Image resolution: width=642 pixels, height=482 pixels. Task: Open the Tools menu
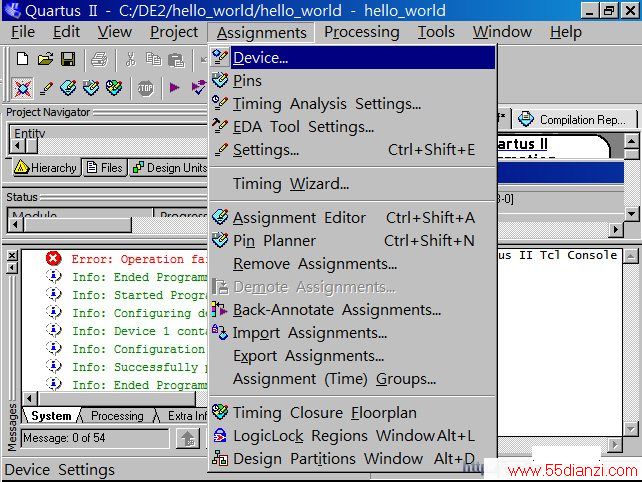[436, 32]
